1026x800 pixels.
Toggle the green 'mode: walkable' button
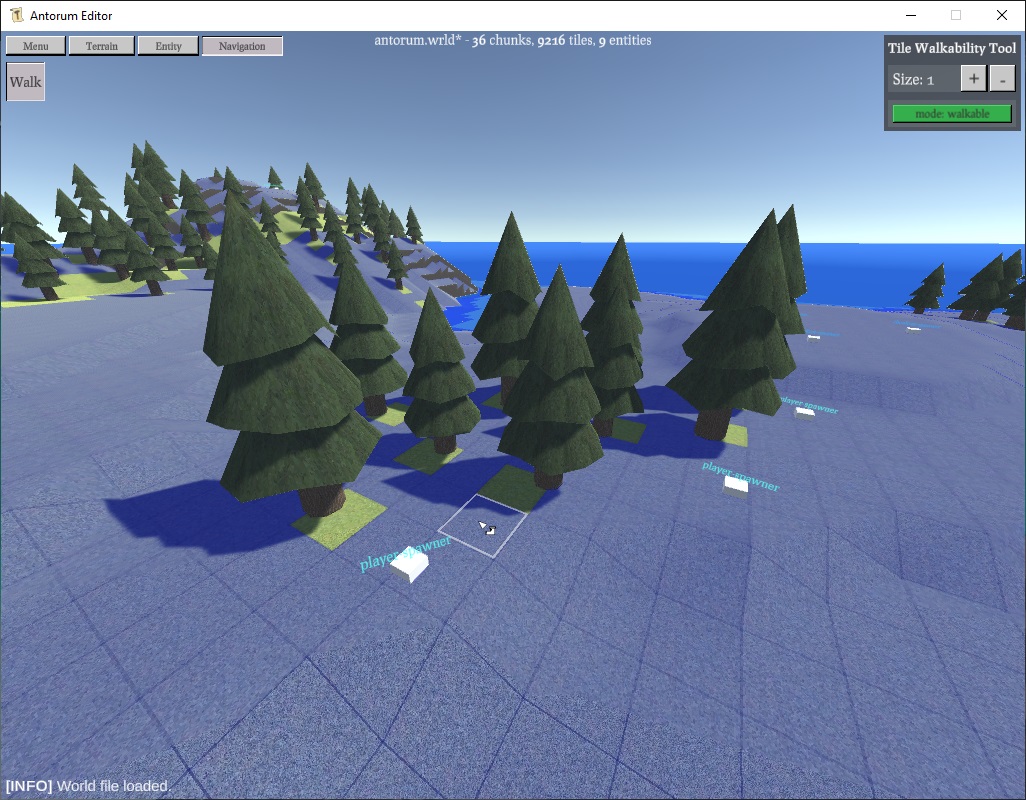click(x=952, y=114)
